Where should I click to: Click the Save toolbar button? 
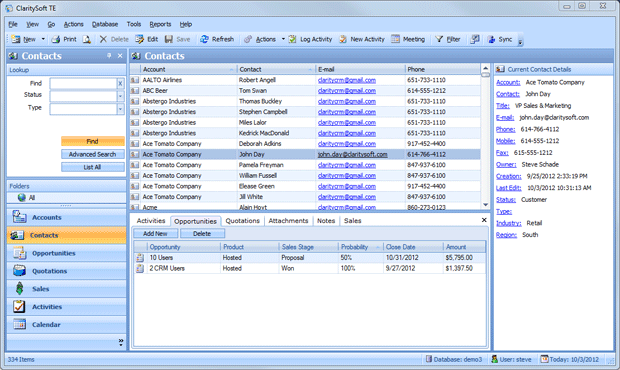pyautogui.click(x=178, y=39)
